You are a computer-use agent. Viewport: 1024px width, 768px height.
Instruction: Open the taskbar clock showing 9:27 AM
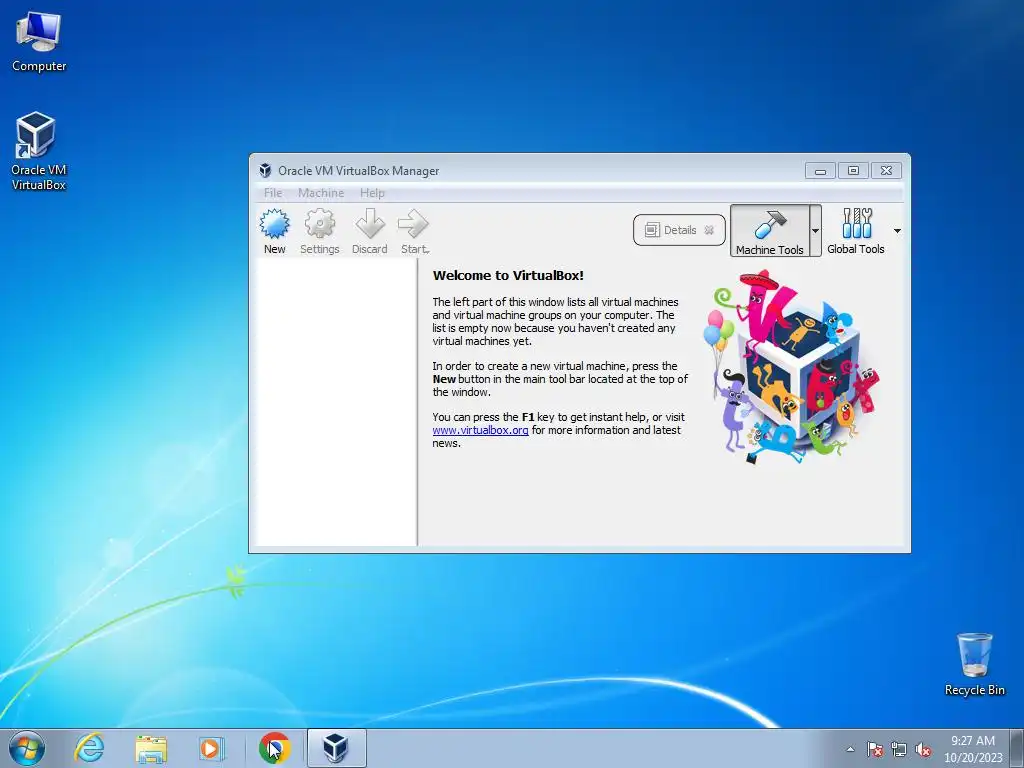pos(973,749)
